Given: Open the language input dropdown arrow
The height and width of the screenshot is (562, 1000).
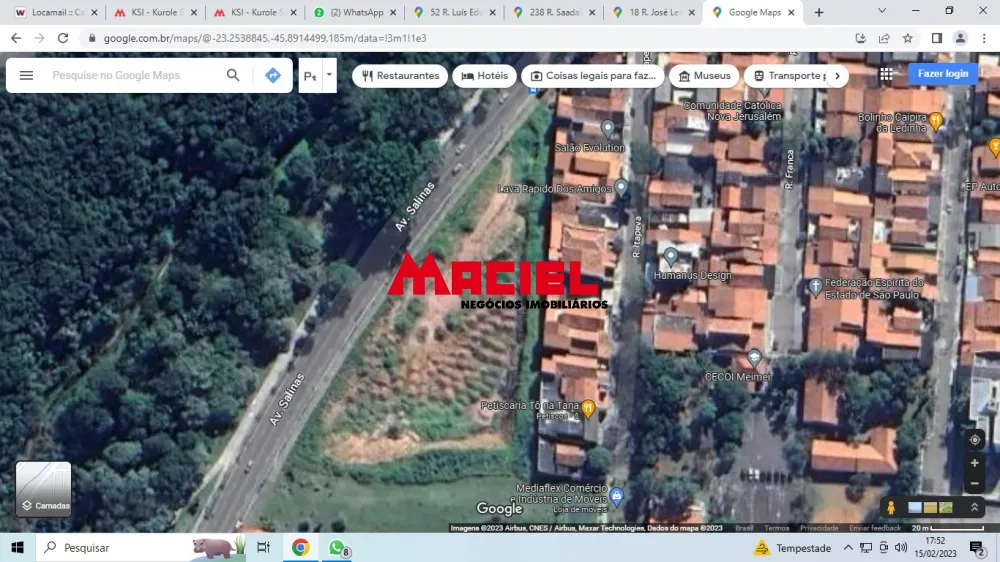Looking at the screenshot, I should pos(329,75).
